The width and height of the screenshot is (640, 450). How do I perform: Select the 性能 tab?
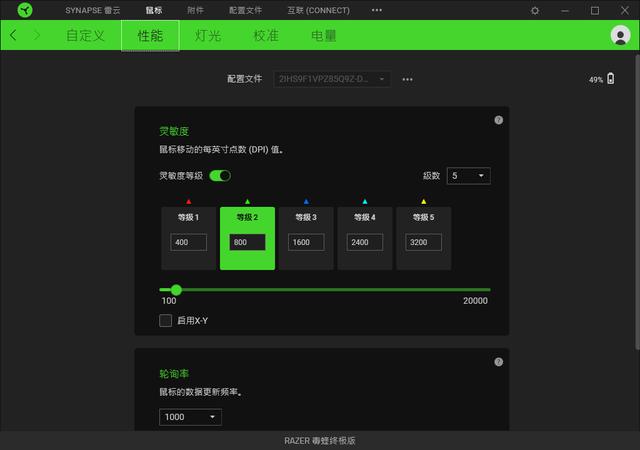pyautogui.click(x=150, y=36)
